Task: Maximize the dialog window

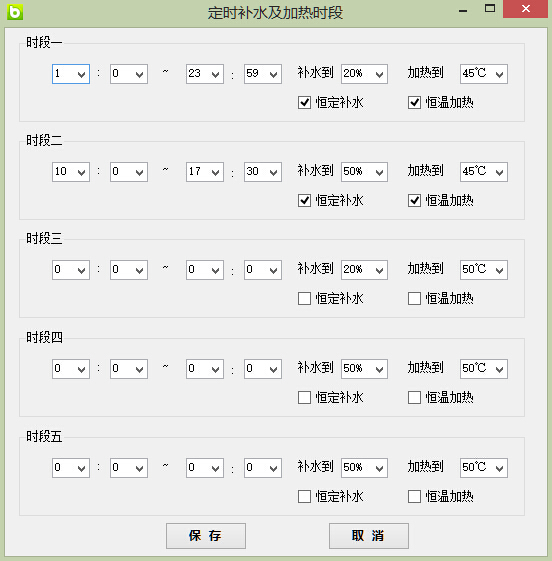Action: 490,9
